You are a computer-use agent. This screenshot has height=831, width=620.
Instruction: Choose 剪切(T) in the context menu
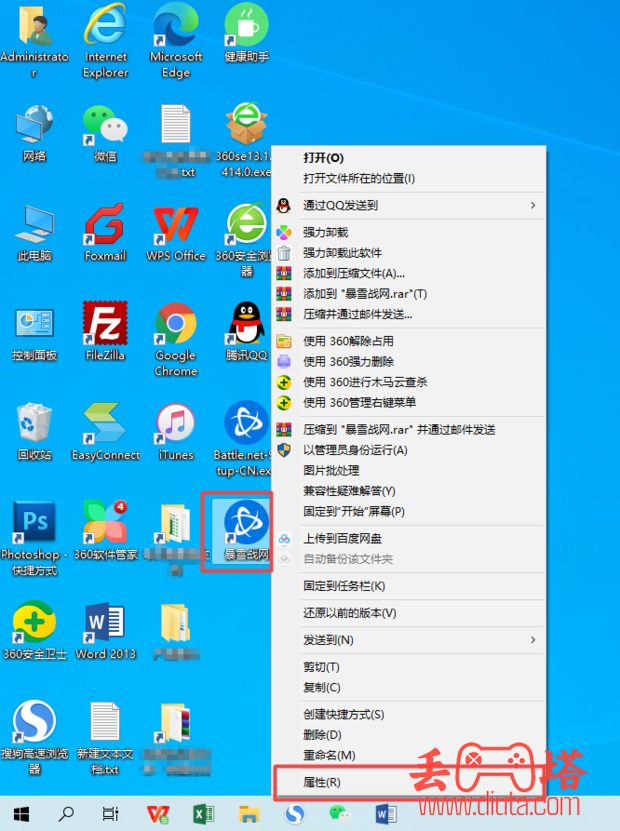pyautogui.click(x=409, y=667)
